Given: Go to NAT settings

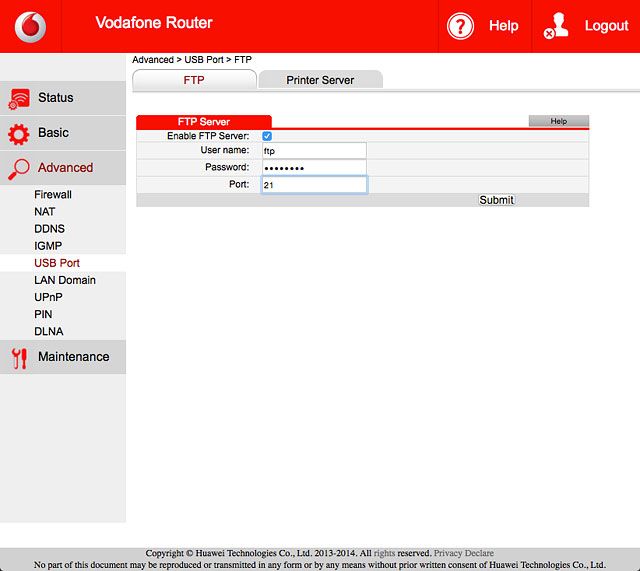Looking at the screenshot, I should click(44, 211).
